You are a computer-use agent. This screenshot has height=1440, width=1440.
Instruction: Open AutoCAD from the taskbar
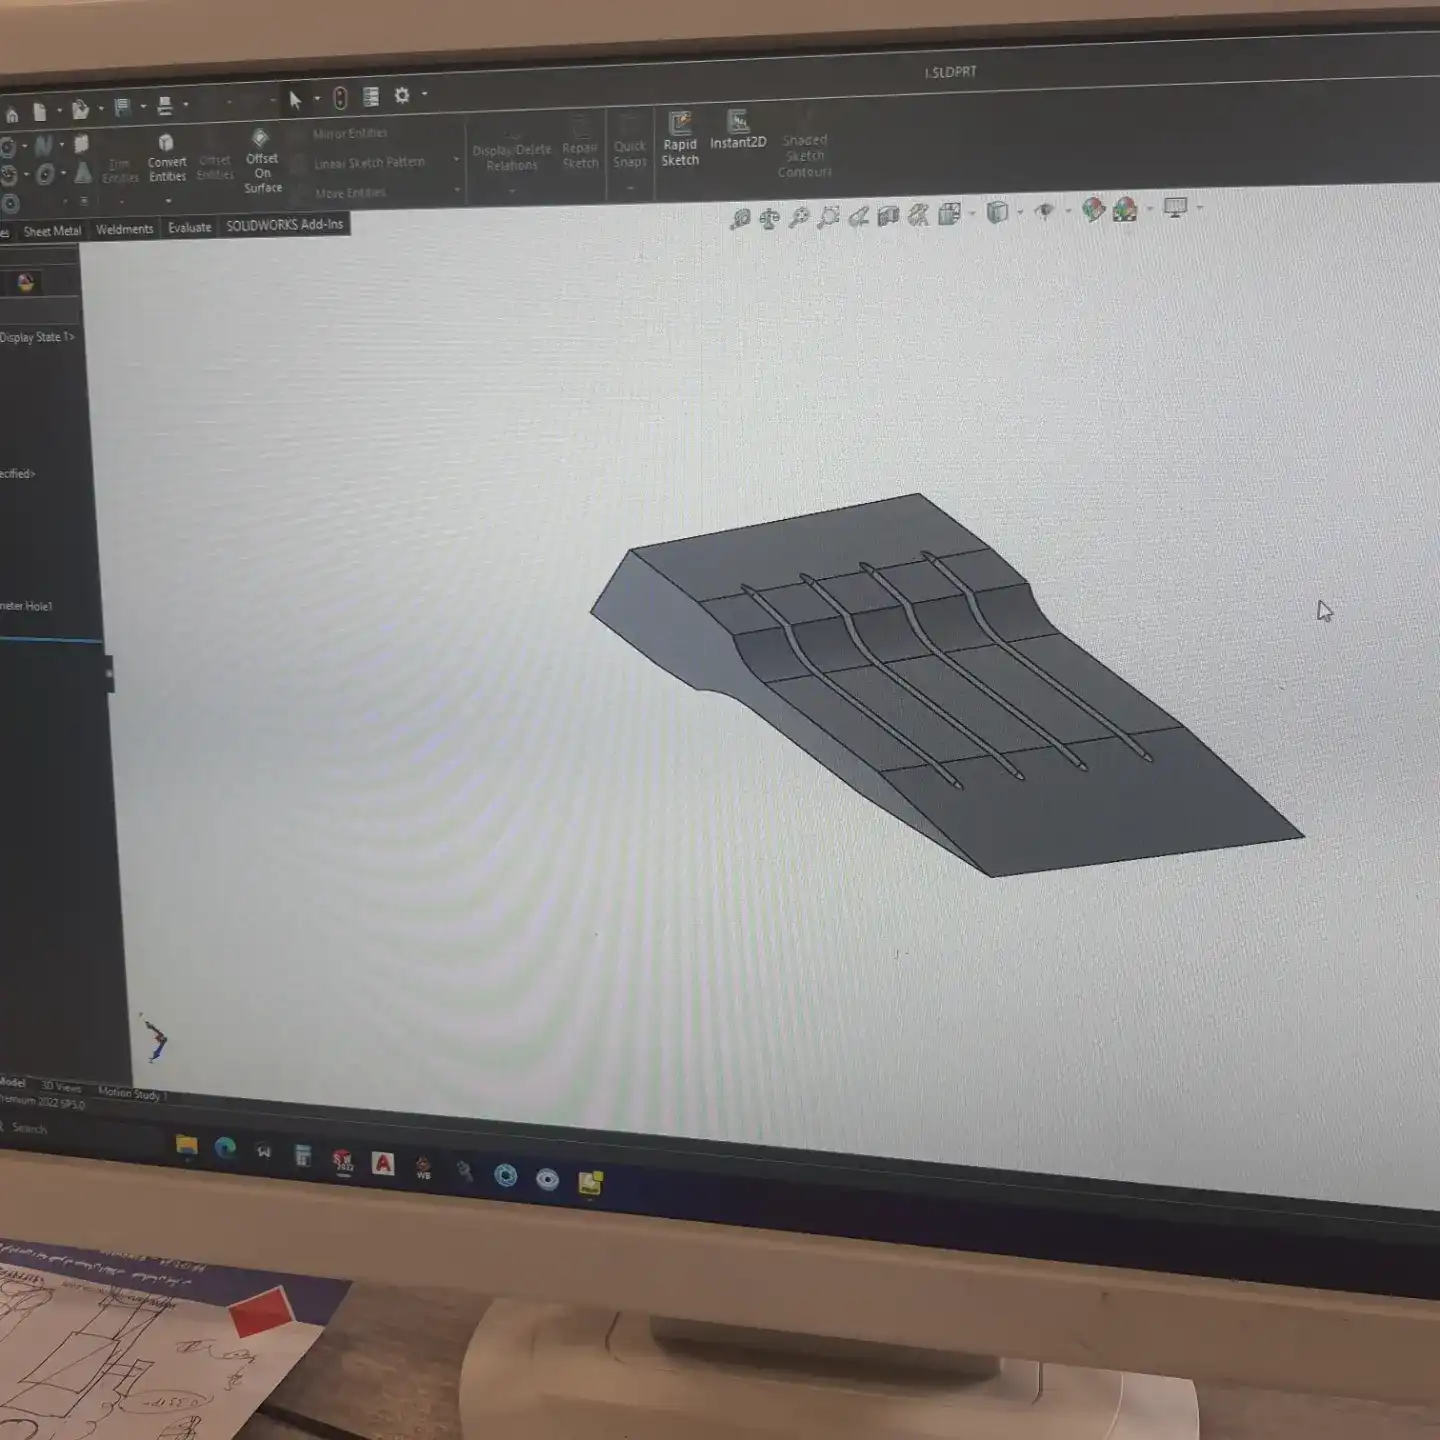tap(383, 1163)
